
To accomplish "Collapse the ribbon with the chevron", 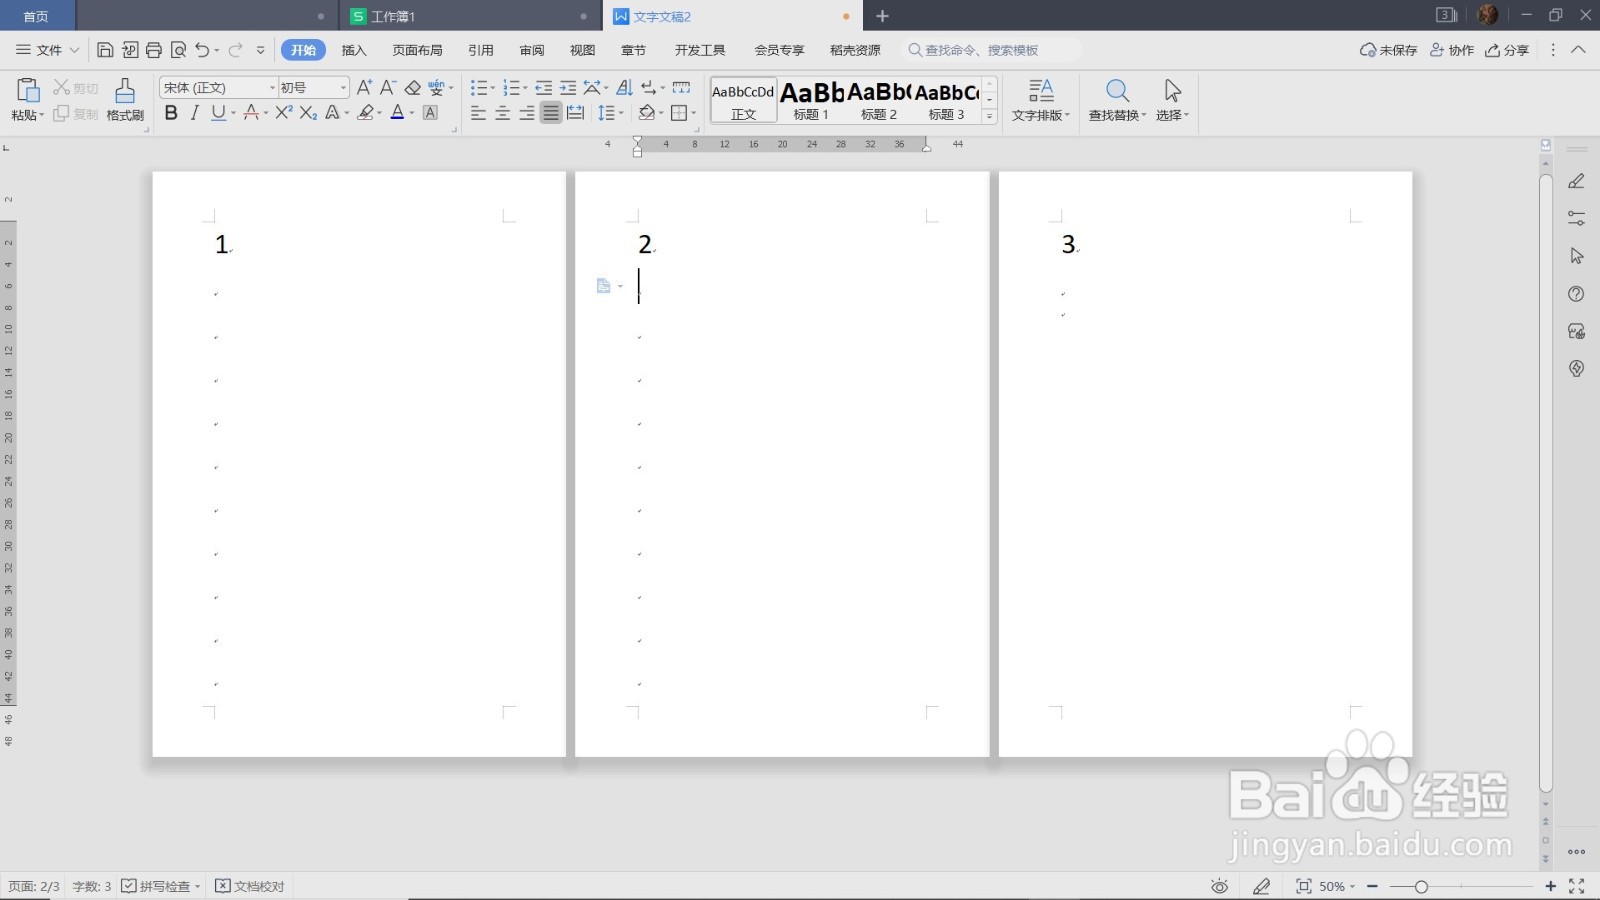I will [x=1579, y=50].
